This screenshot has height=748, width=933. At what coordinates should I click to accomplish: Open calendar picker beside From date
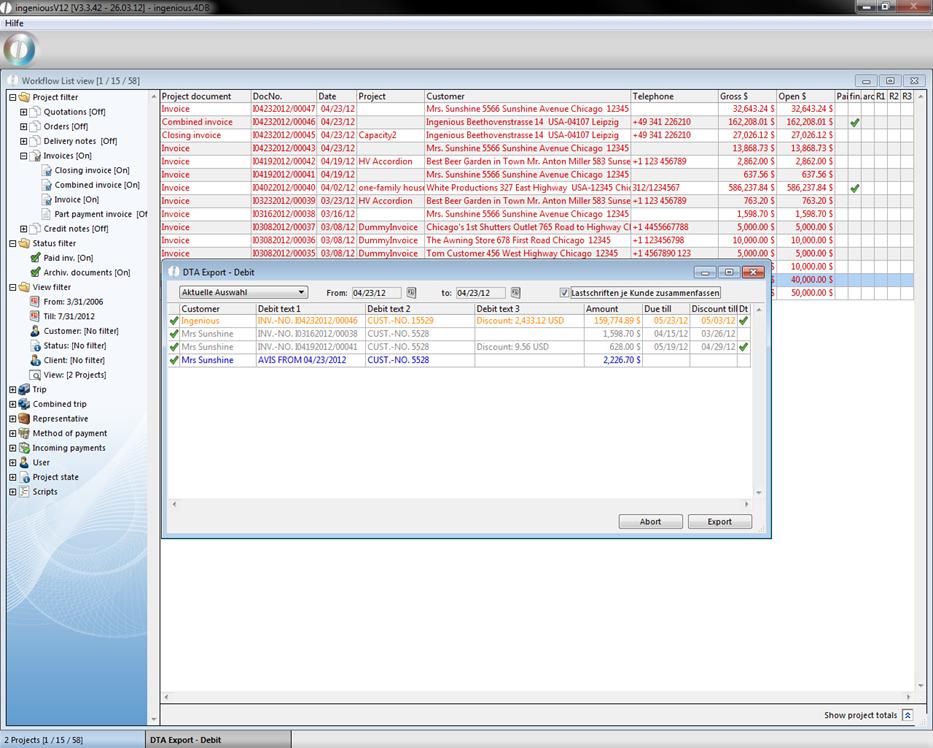[x=411, y=292]
